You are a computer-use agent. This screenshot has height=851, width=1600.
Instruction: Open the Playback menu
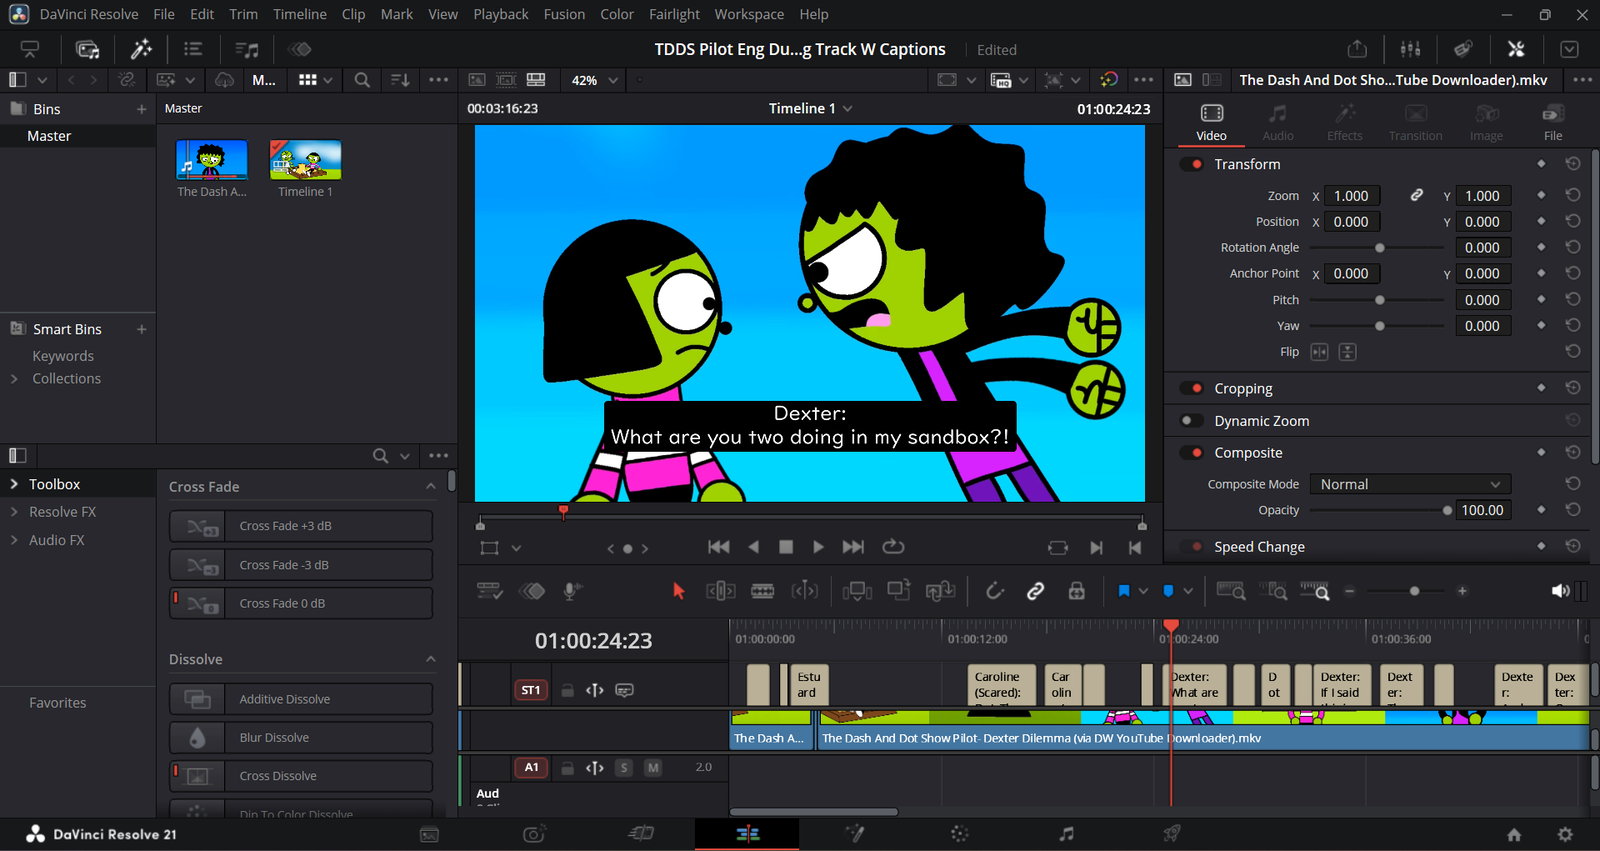click(501, 14)
